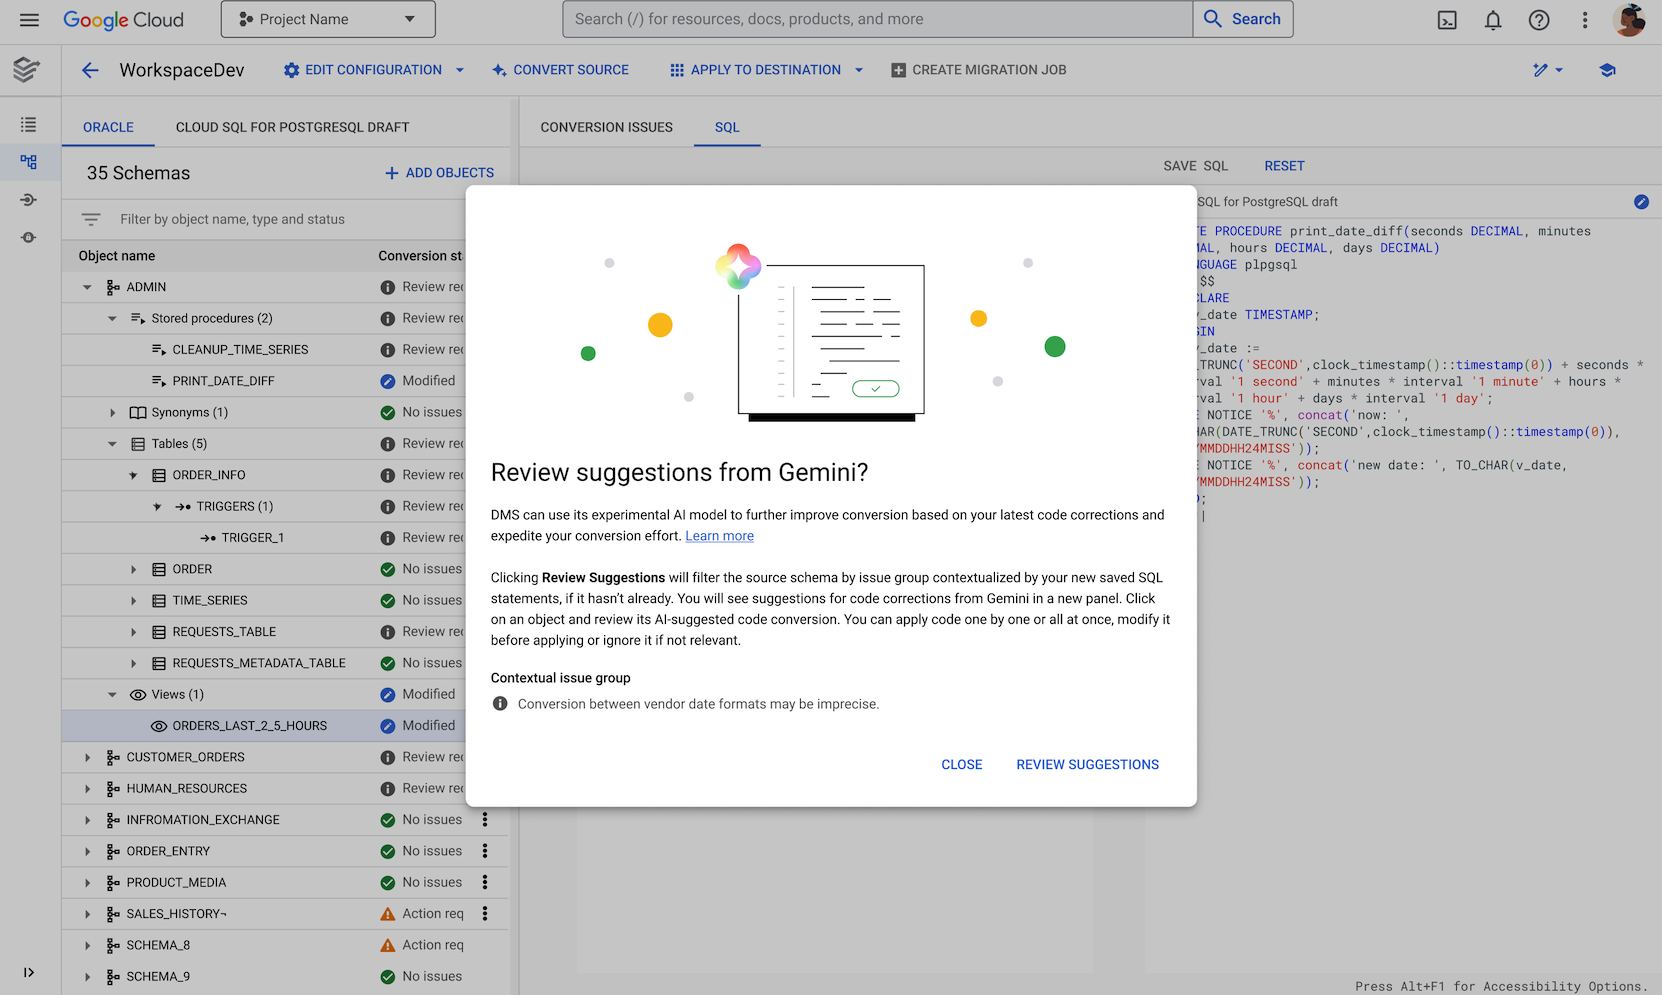Click the filter icon beside object filter field
This screenshot has height=995, width=1662.
click(91, 219)
